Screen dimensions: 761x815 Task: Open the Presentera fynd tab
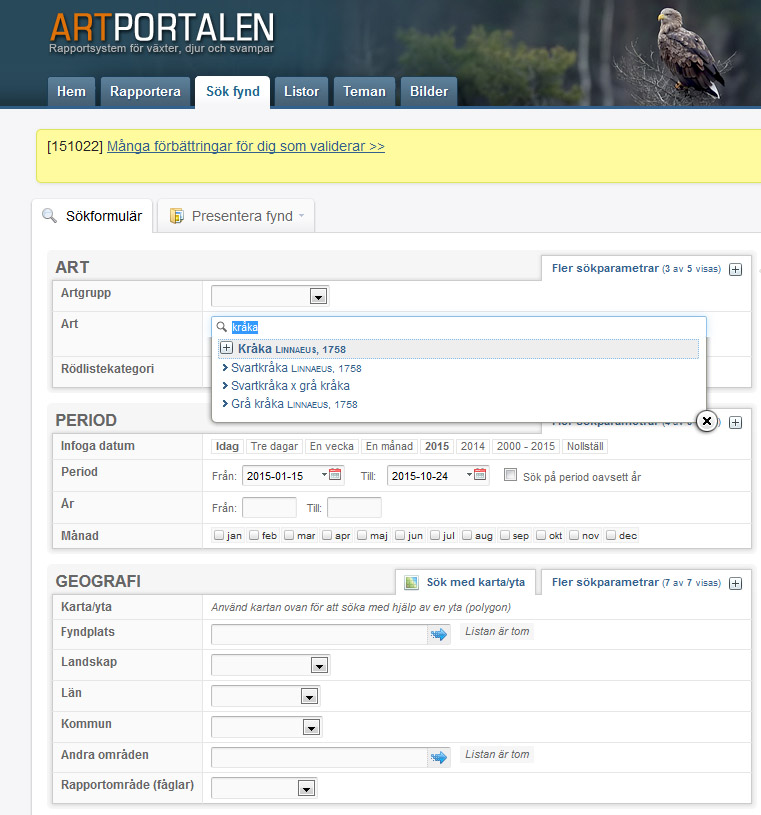[x=236, y=216]
